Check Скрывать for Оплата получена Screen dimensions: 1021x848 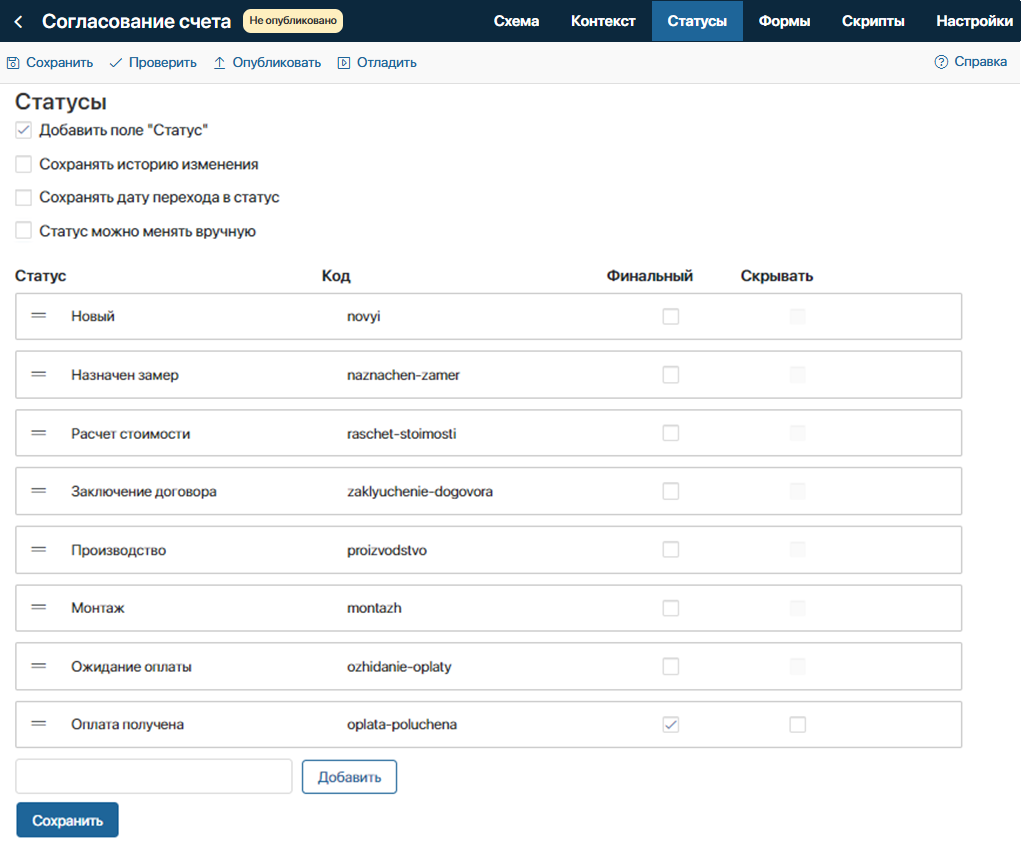click(798, 725)
